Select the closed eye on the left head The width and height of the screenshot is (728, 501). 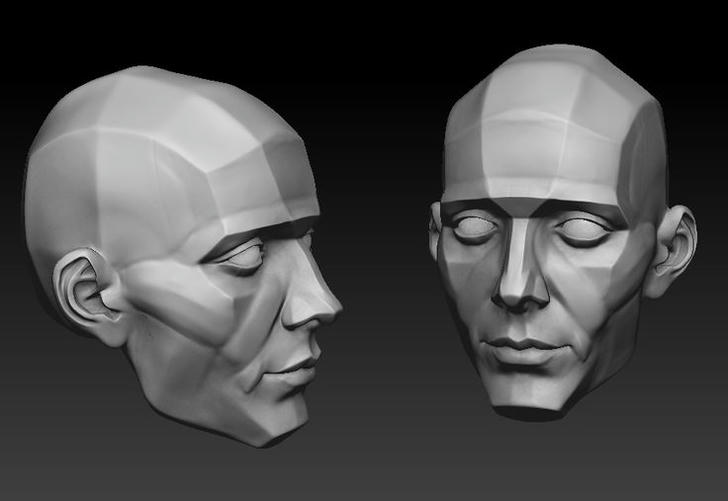click(243, 257)
